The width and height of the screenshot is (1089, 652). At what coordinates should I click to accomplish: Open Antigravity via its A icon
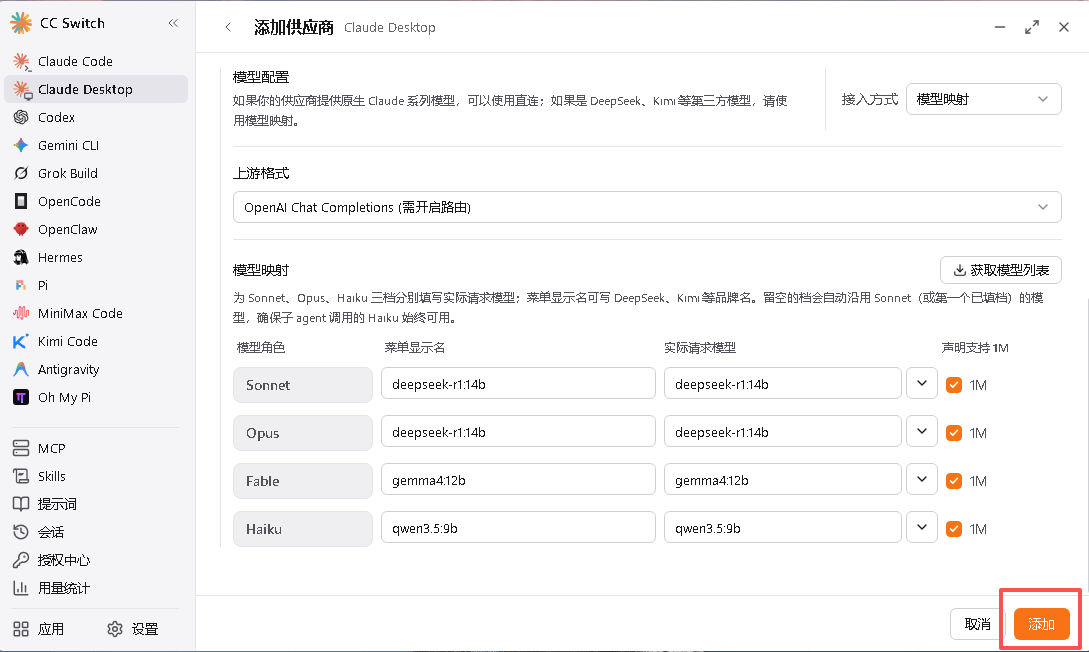tap(21, 369)
